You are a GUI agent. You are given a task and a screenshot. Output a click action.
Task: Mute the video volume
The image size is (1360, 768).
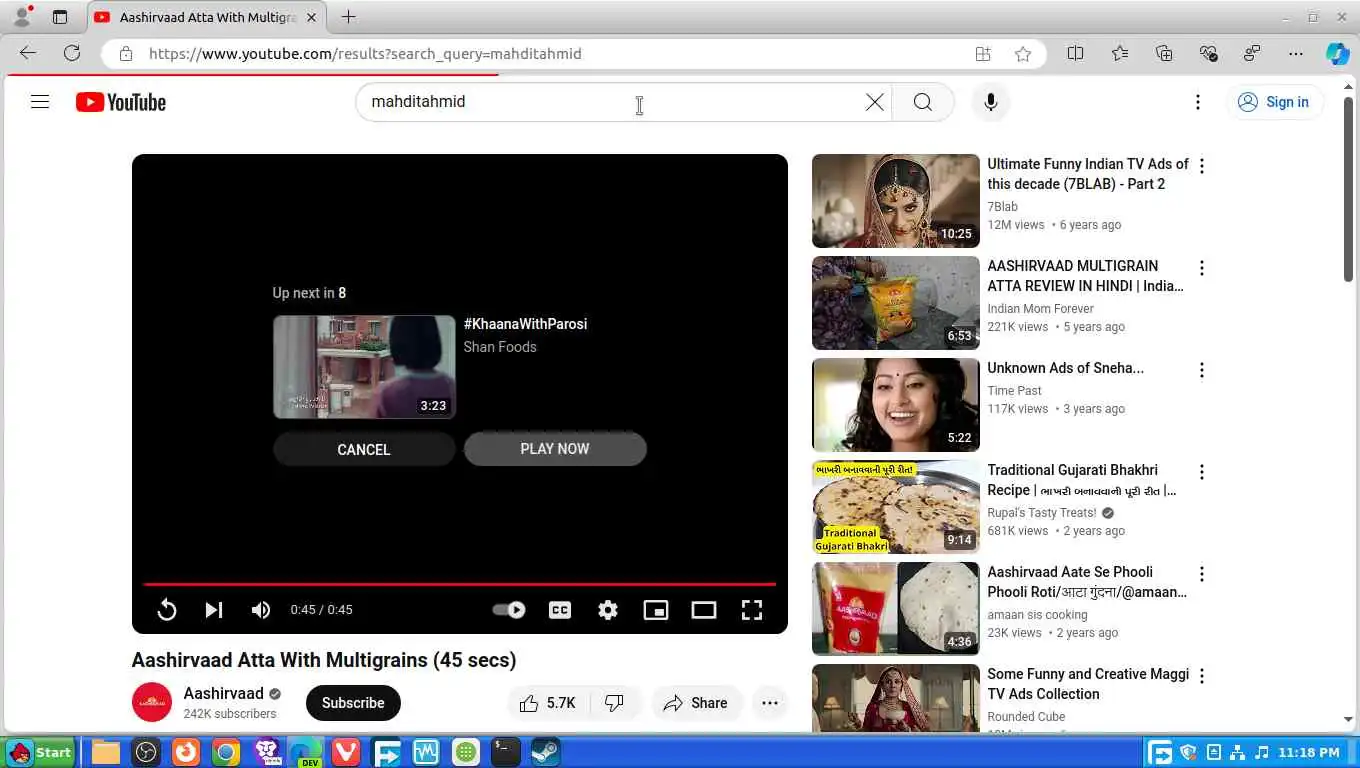click(x=261, y=610)
